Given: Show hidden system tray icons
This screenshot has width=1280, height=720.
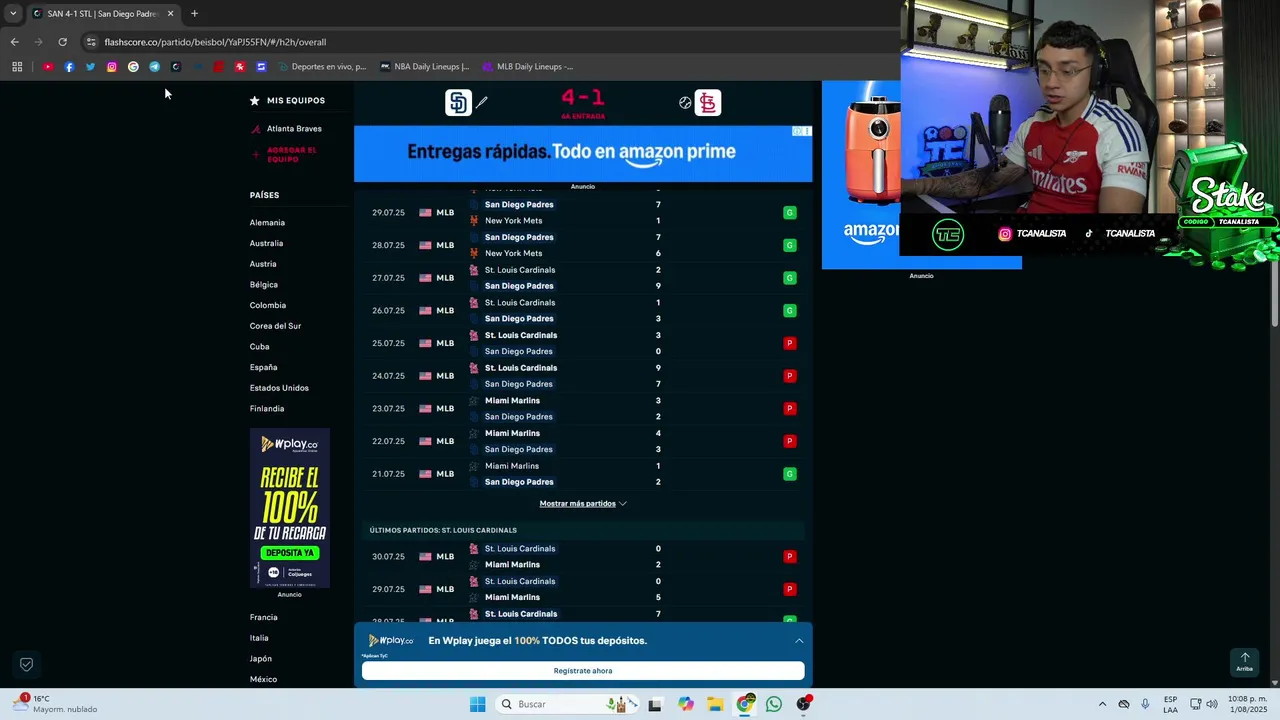Looking at the screenshot, I should (x=1102, y=704).
